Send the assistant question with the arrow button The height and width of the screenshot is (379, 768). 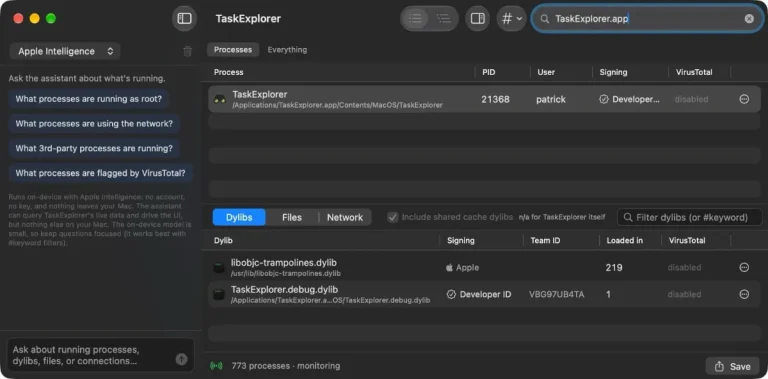point(182,359)
